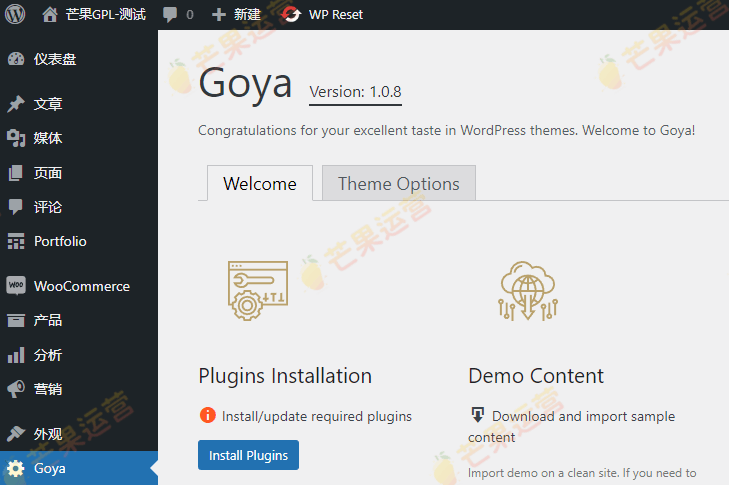The image size is (729, 485).
Task: Click "Install/update required plugins" text
Action: [x=317, y=416]
